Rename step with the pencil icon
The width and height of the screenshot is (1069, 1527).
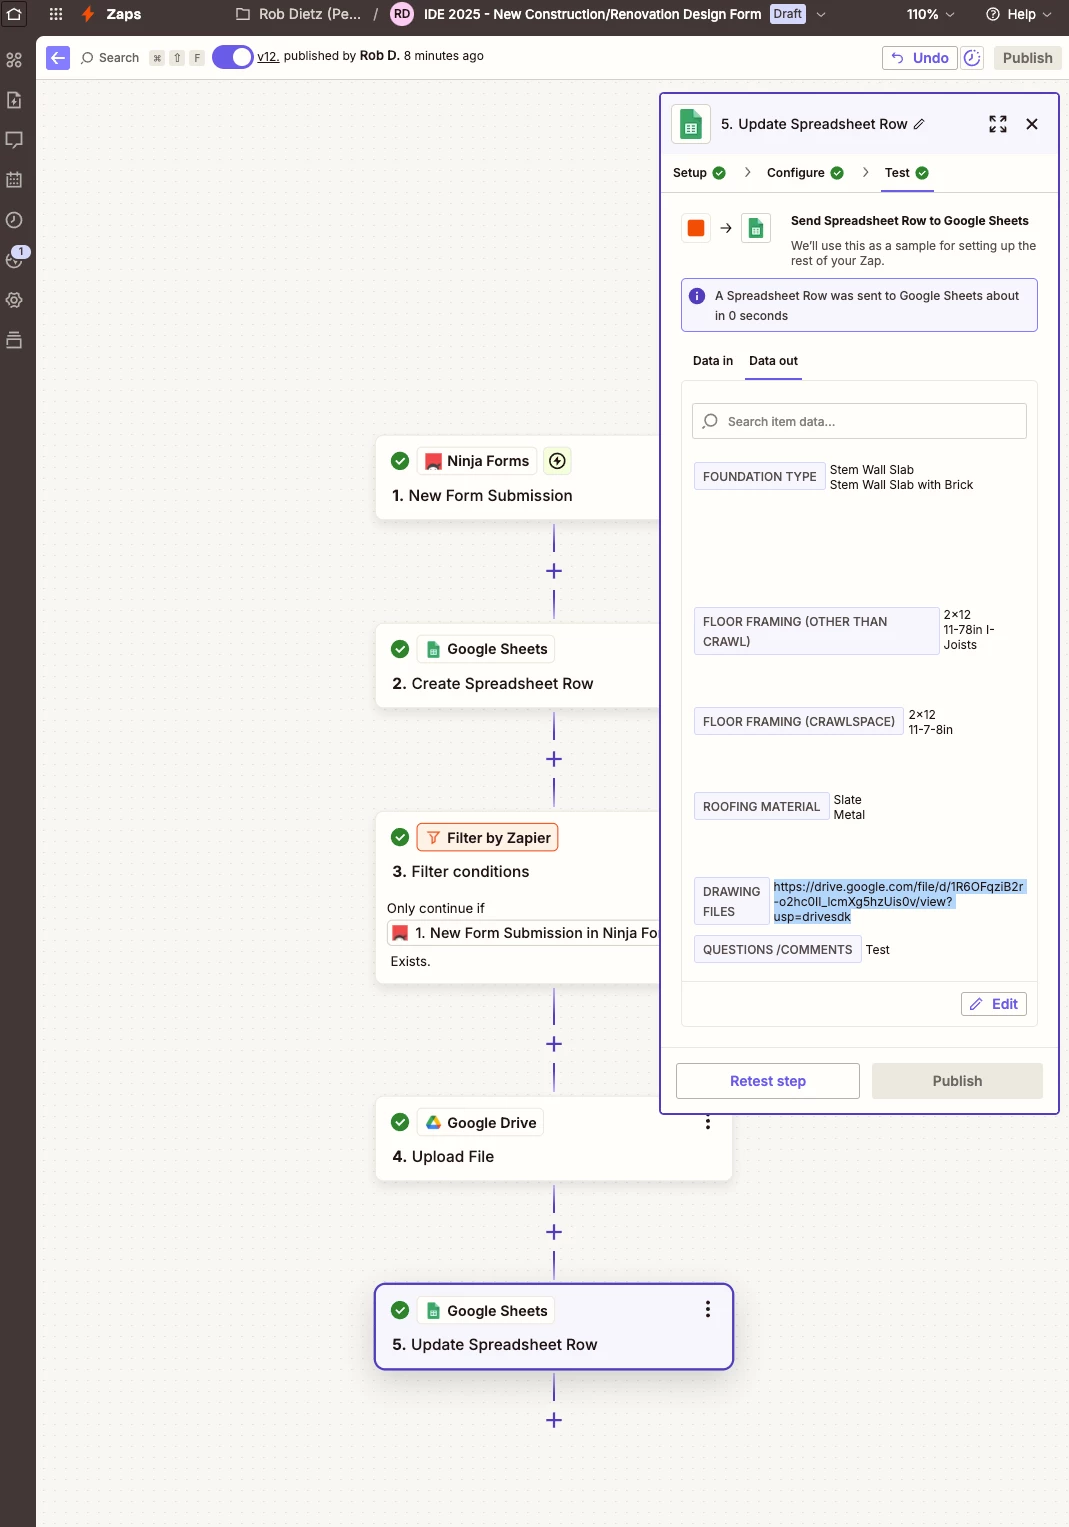[919, 124]
